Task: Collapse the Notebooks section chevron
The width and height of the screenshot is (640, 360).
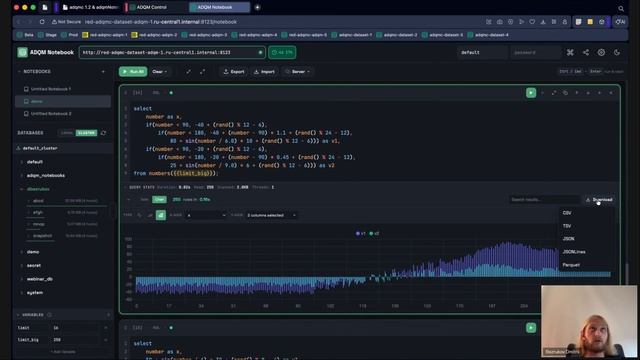Action: (19, 71)
